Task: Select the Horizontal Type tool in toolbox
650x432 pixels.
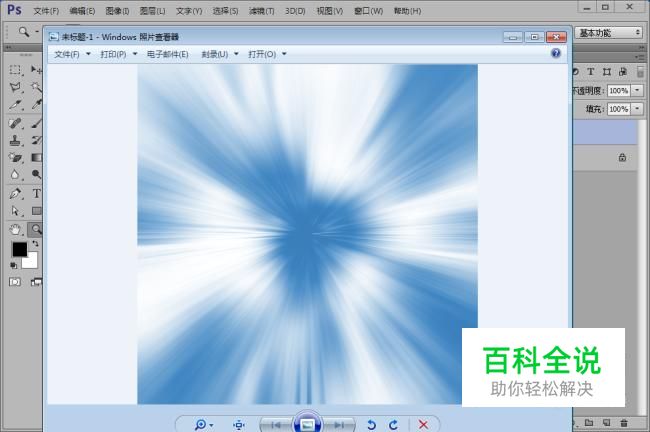Action: (36, 193)
